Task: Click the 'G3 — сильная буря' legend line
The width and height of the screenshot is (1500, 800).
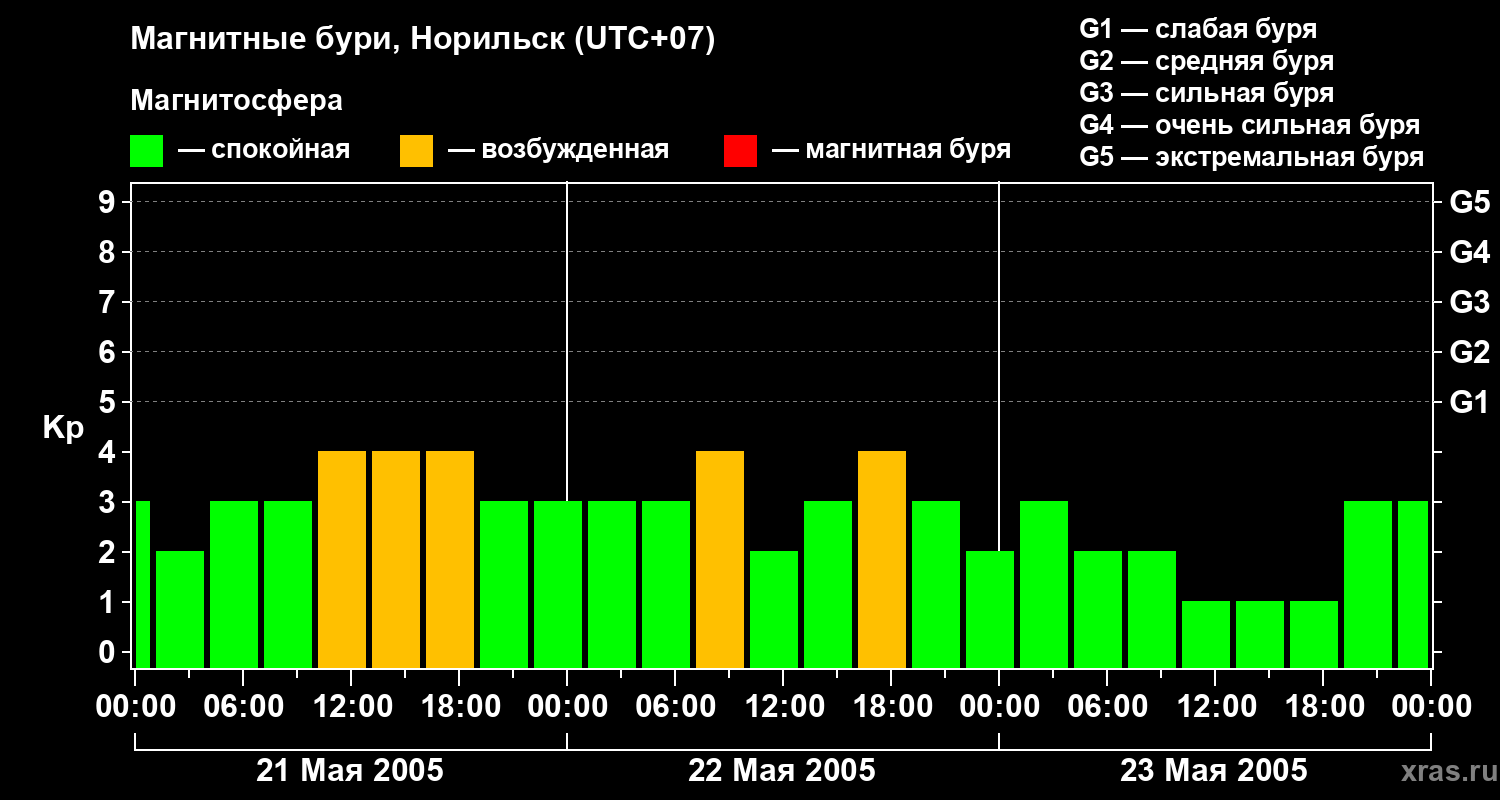Action: [1207, 93]
